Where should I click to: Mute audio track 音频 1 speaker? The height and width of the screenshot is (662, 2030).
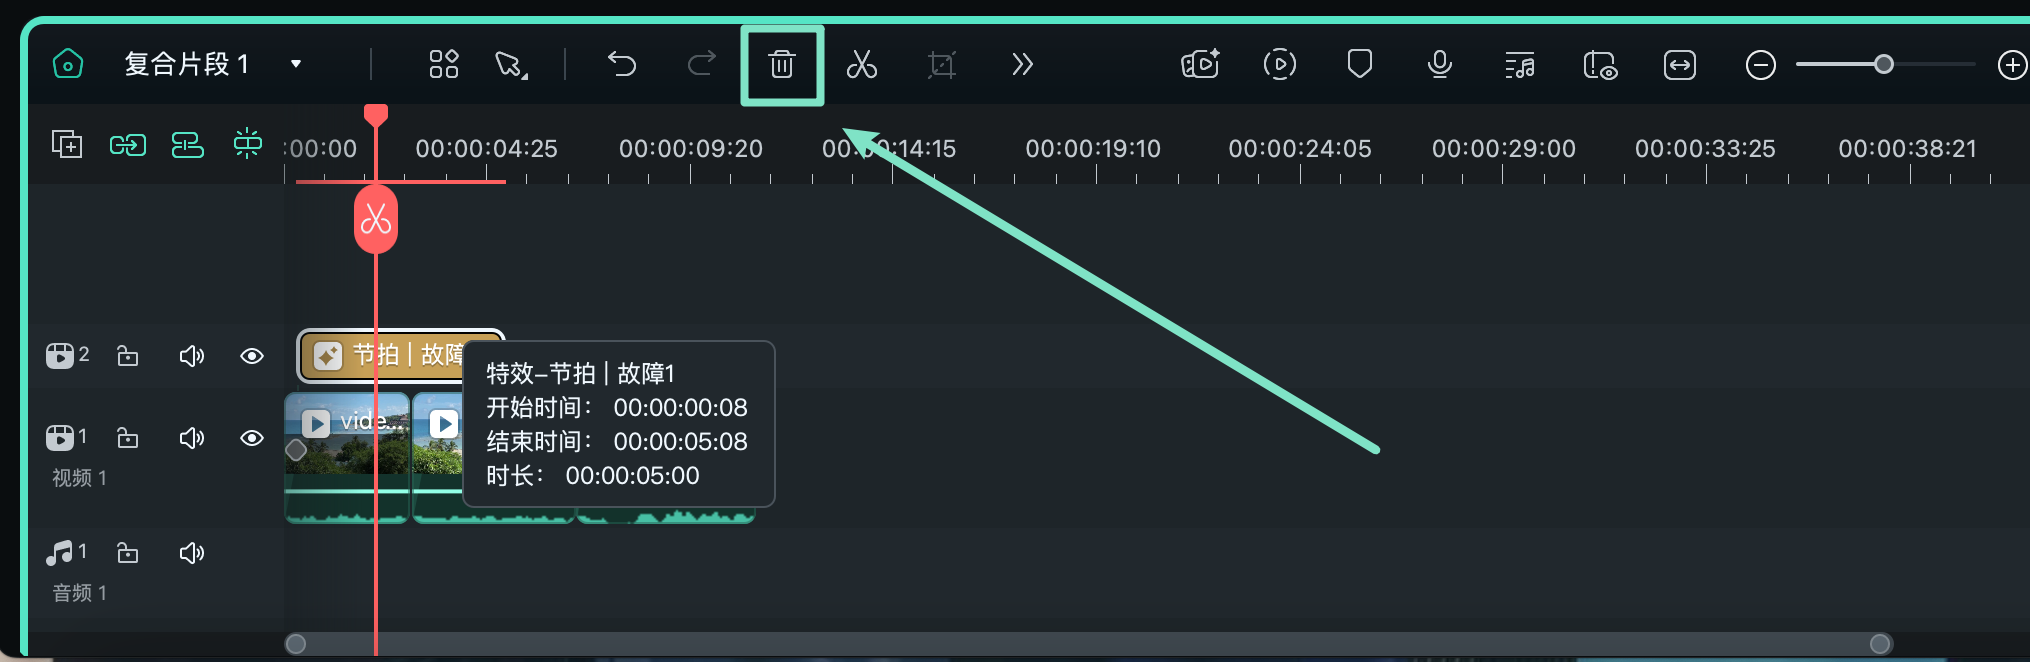click(191, 553)
